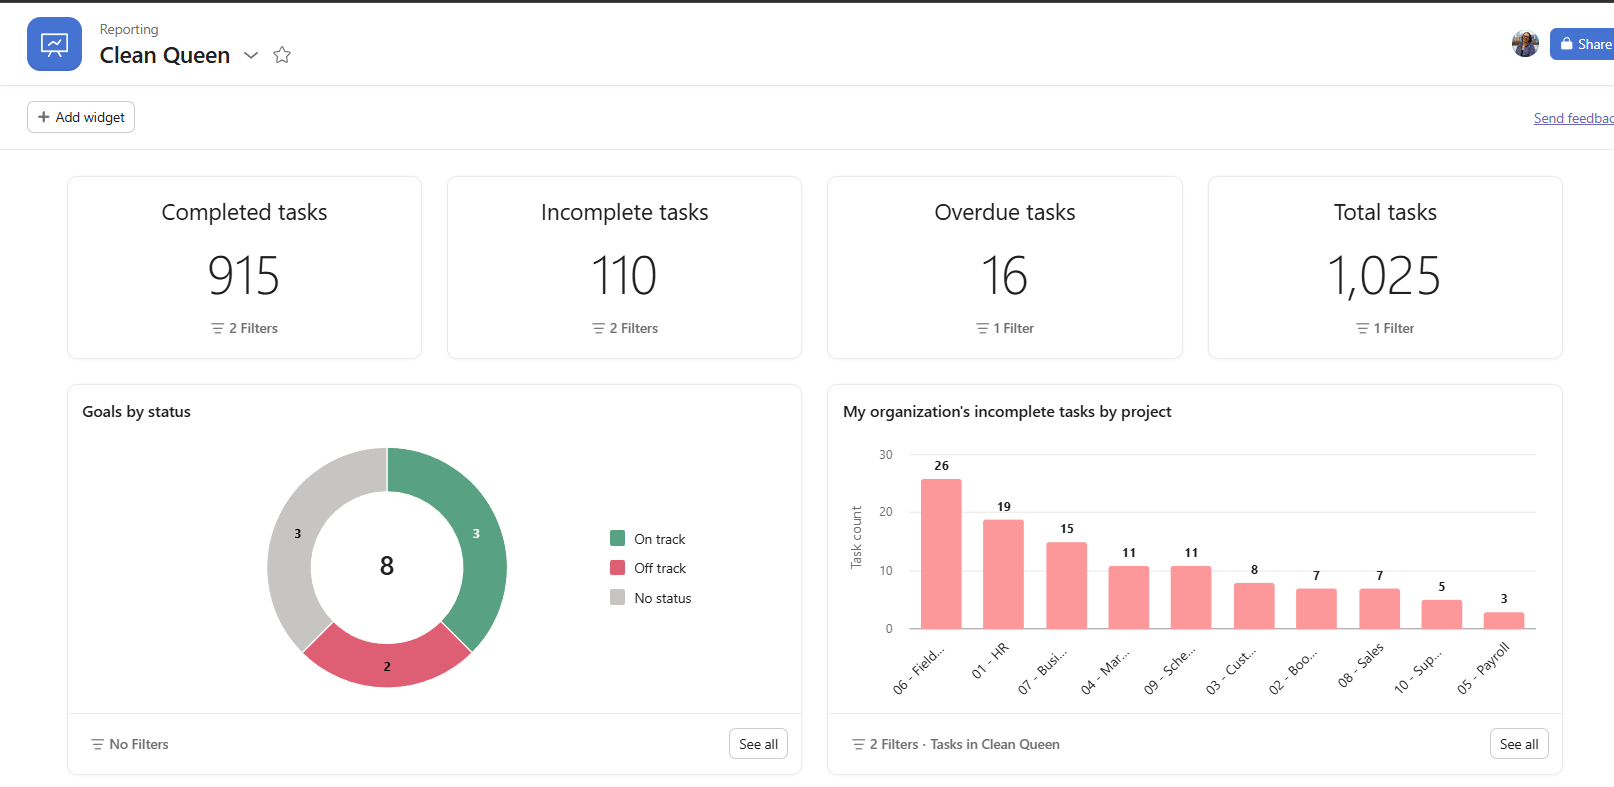
Task: Click the Total tasks count 1,025
Action: (x=1384, y=276)
